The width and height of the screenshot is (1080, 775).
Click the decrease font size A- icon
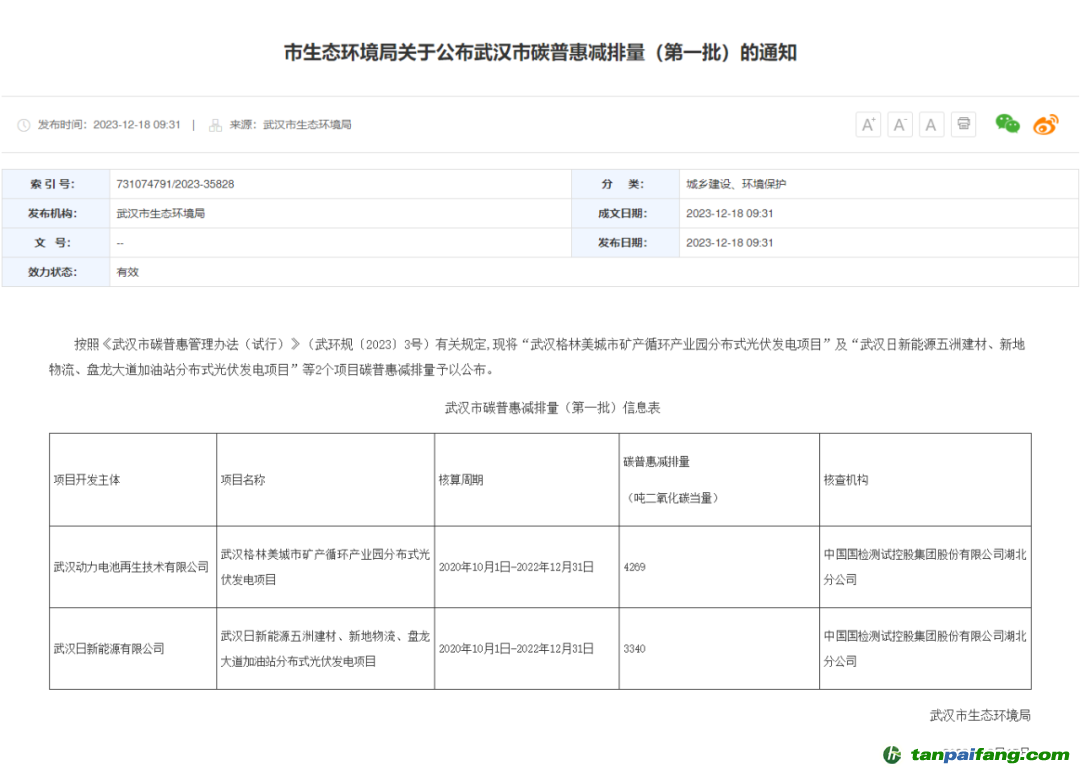900,125
